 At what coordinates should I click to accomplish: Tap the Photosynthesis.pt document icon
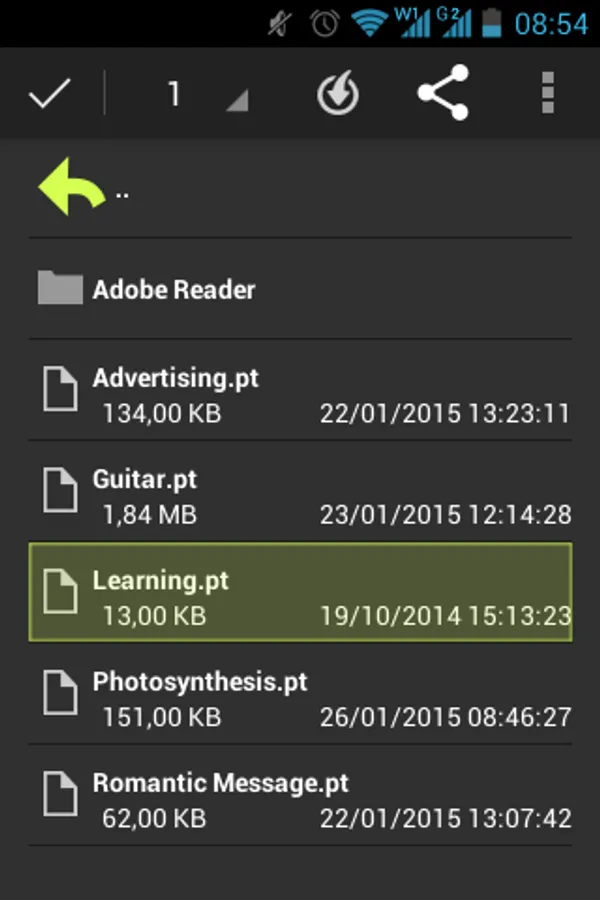(60, 693)
